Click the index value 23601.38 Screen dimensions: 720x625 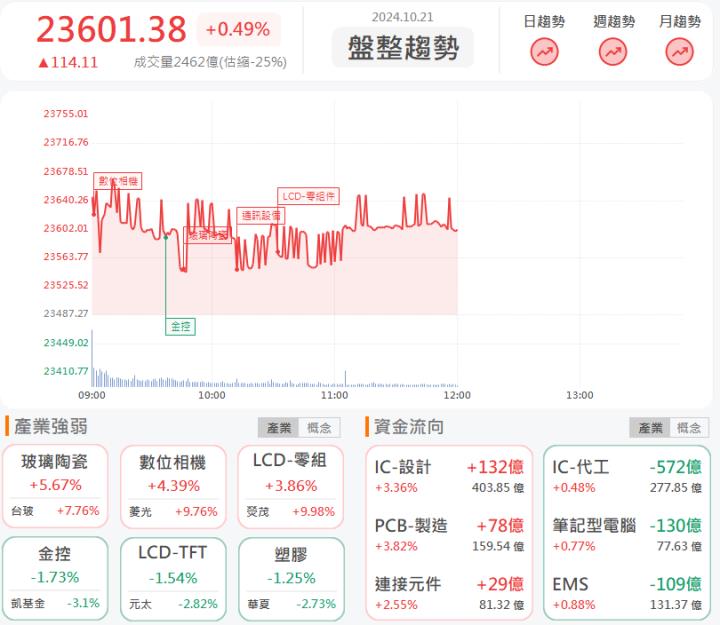coord(112,29)
